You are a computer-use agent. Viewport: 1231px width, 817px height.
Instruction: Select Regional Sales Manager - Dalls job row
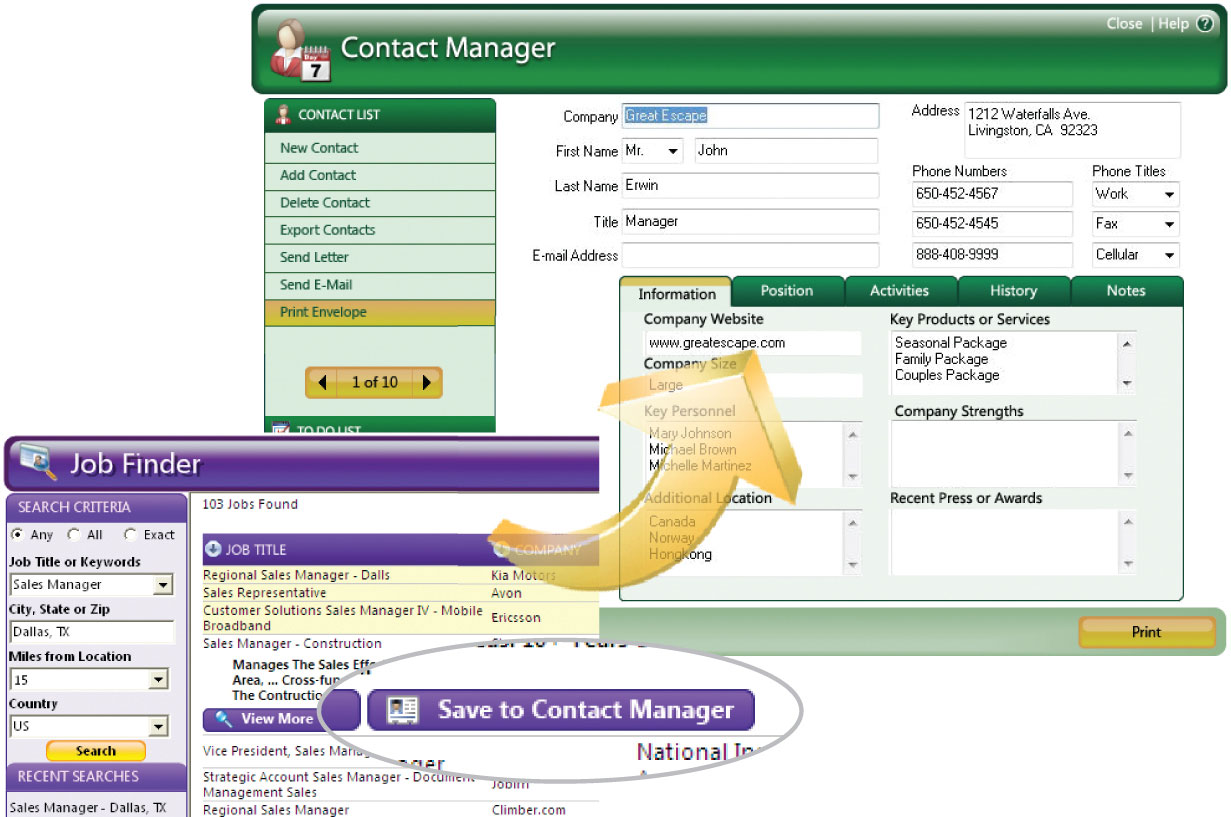point(400,575)
